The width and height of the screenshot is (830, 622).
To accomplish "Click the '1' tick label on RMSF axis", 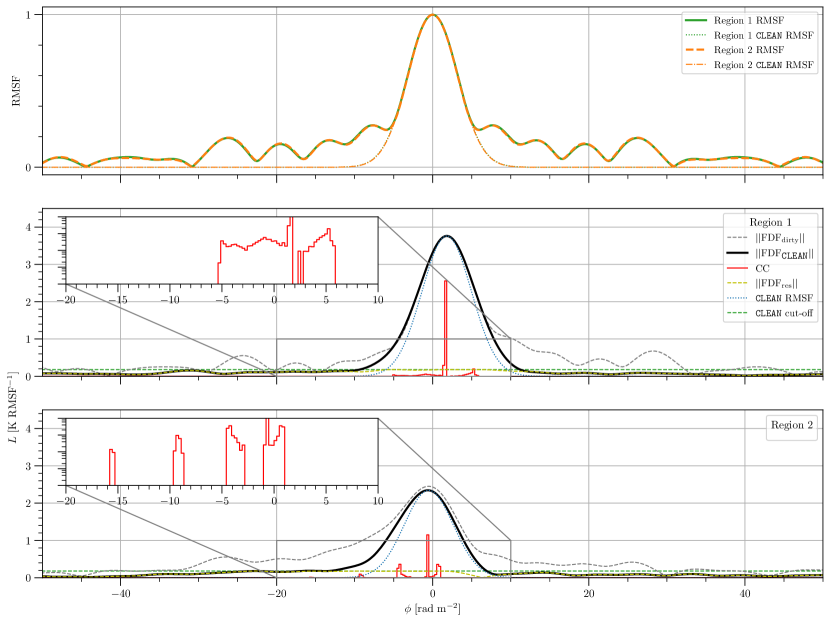I will 29,15.
